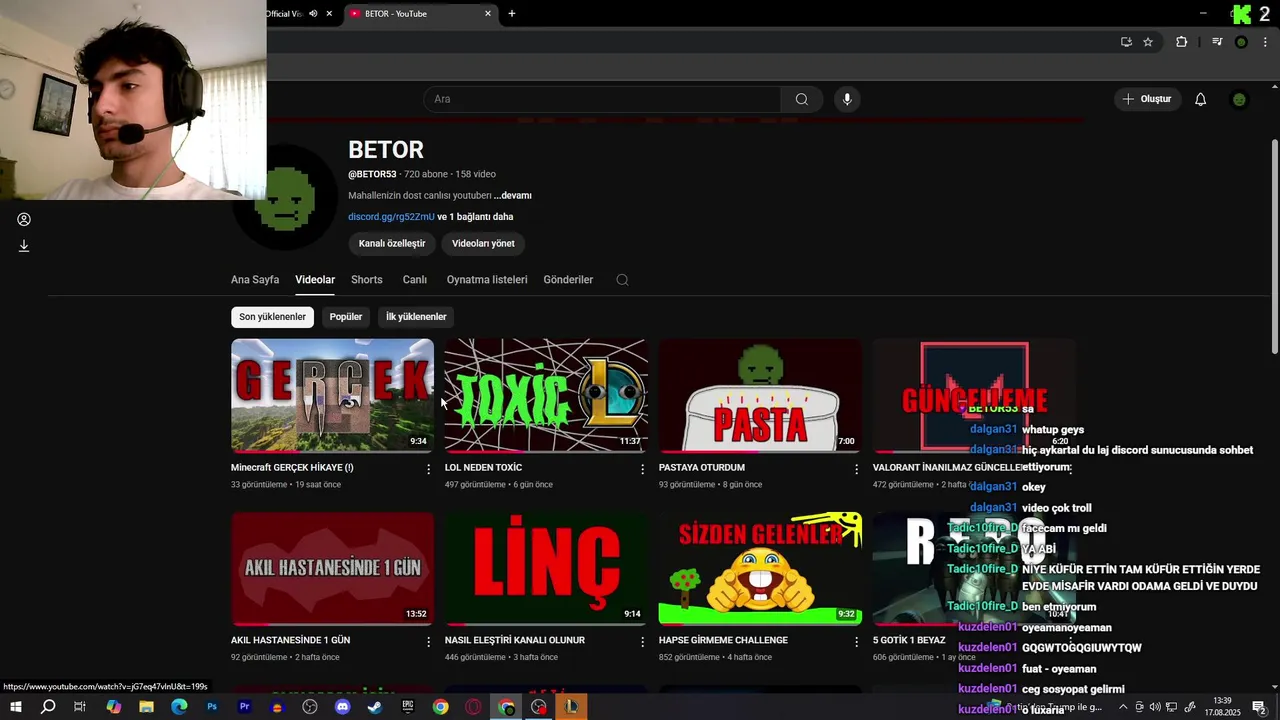This screenshot has width=1280, height=720.
Task: Open Windows search from taskbar
Action: pos(48,707)
